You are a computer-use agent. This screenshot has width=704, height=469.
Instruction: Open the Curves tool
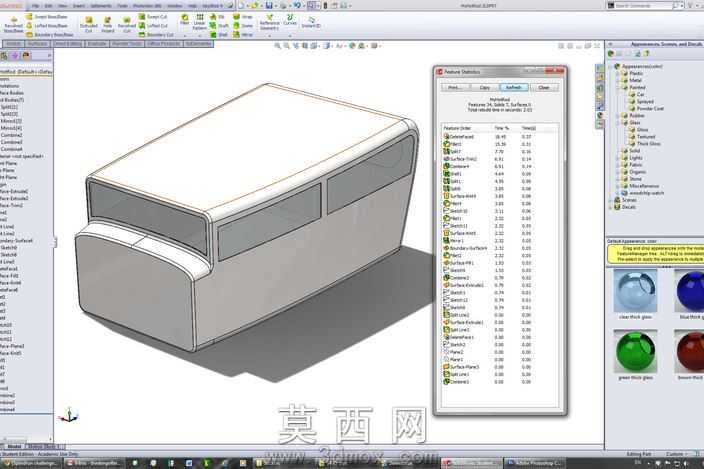290,20
